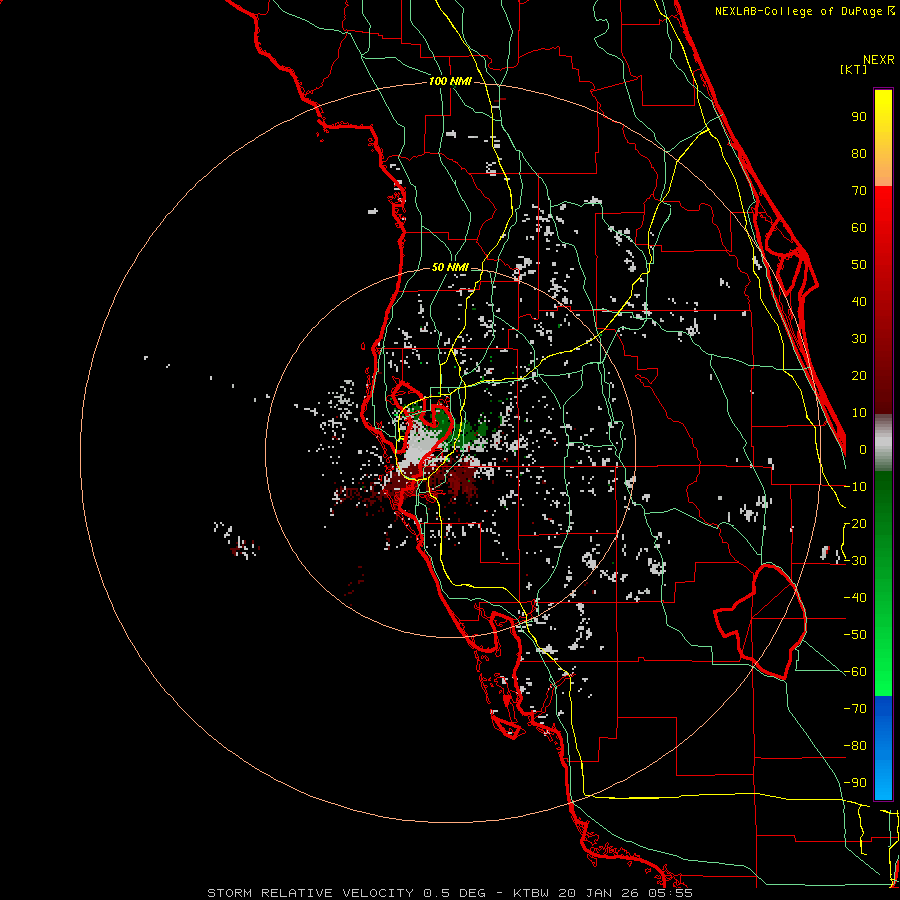Click the Storm Relative Velocity caption at bottom
The width and height of the screenshot is (900, 900).
(450, 893)
